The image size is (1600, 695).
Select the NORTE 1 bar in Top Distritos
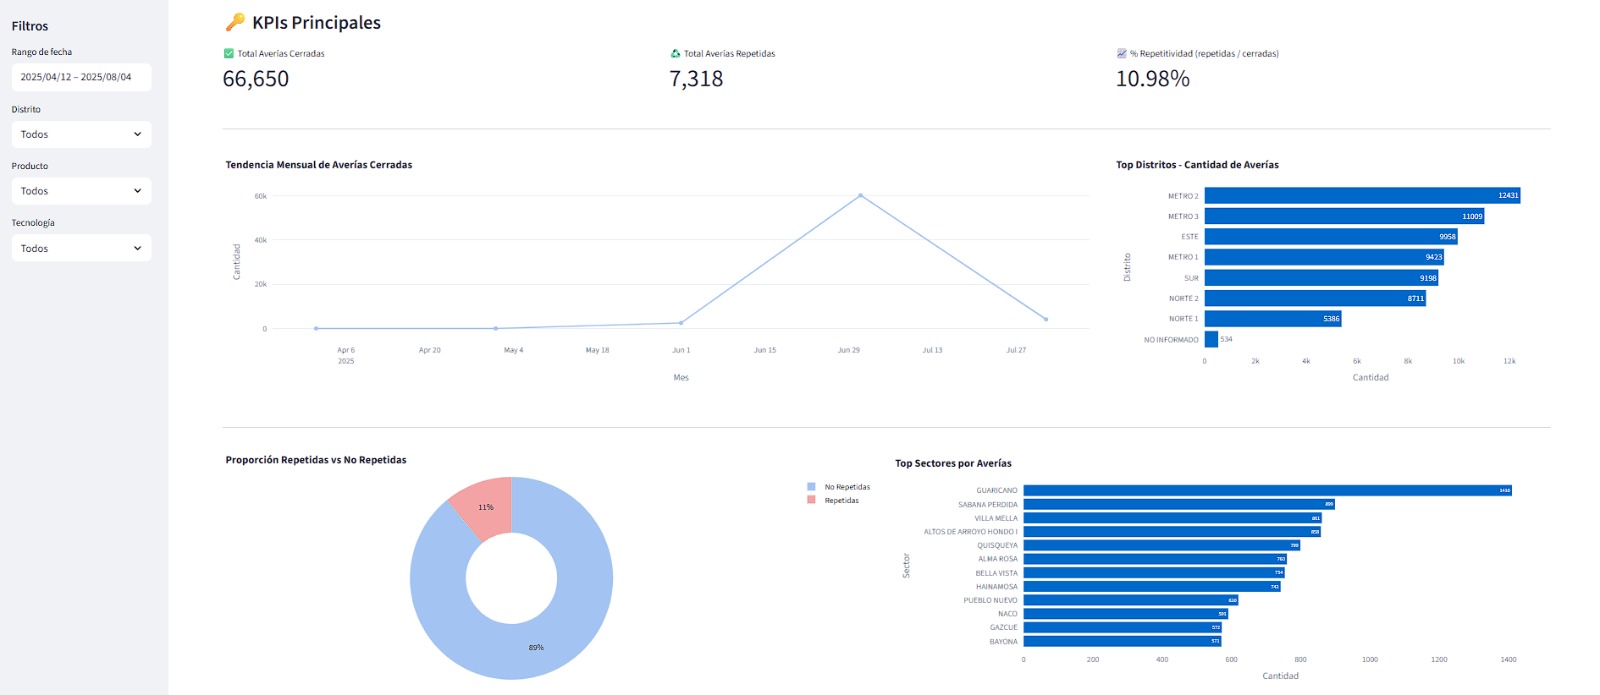(x=1272, y=319)
